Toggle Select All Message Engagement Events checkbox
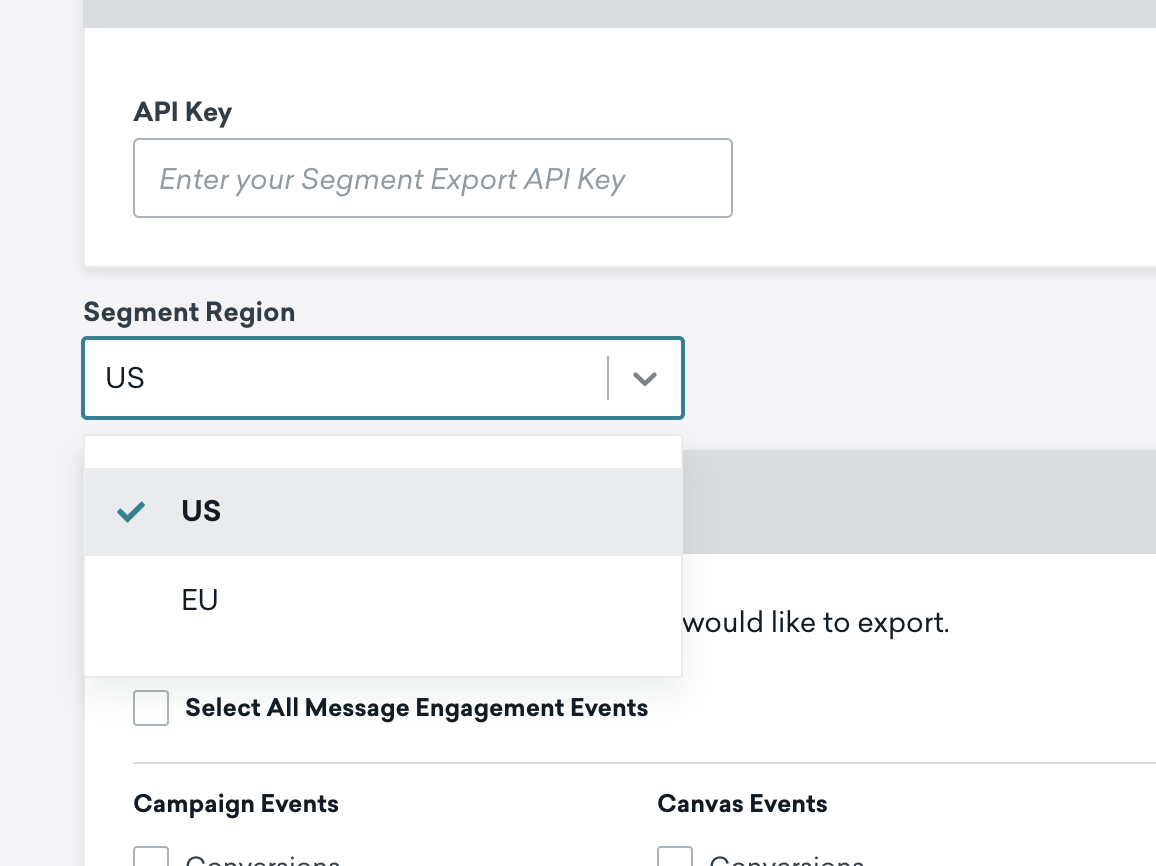Screen dimensions: 1156x866 [x=151, y=709]
